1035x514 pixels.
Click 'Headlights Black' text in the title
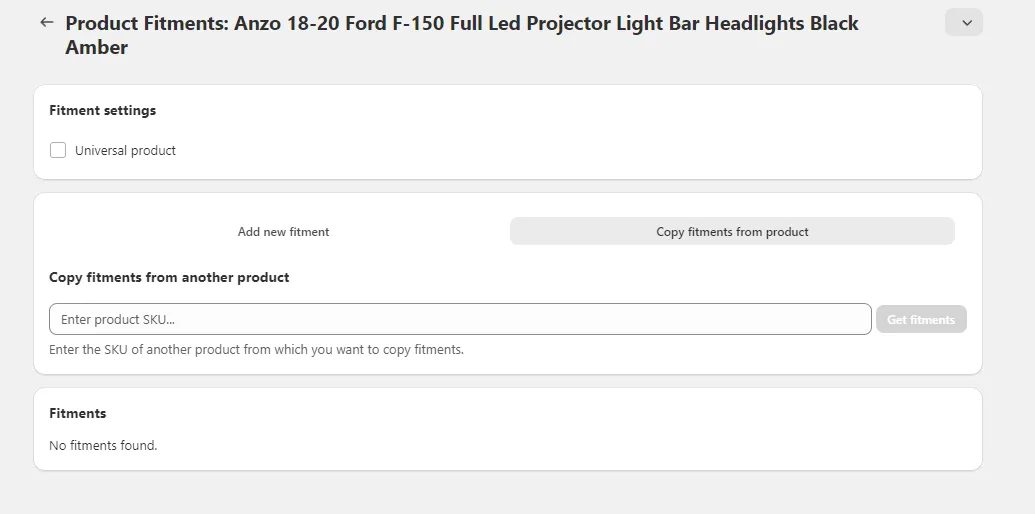781,23
